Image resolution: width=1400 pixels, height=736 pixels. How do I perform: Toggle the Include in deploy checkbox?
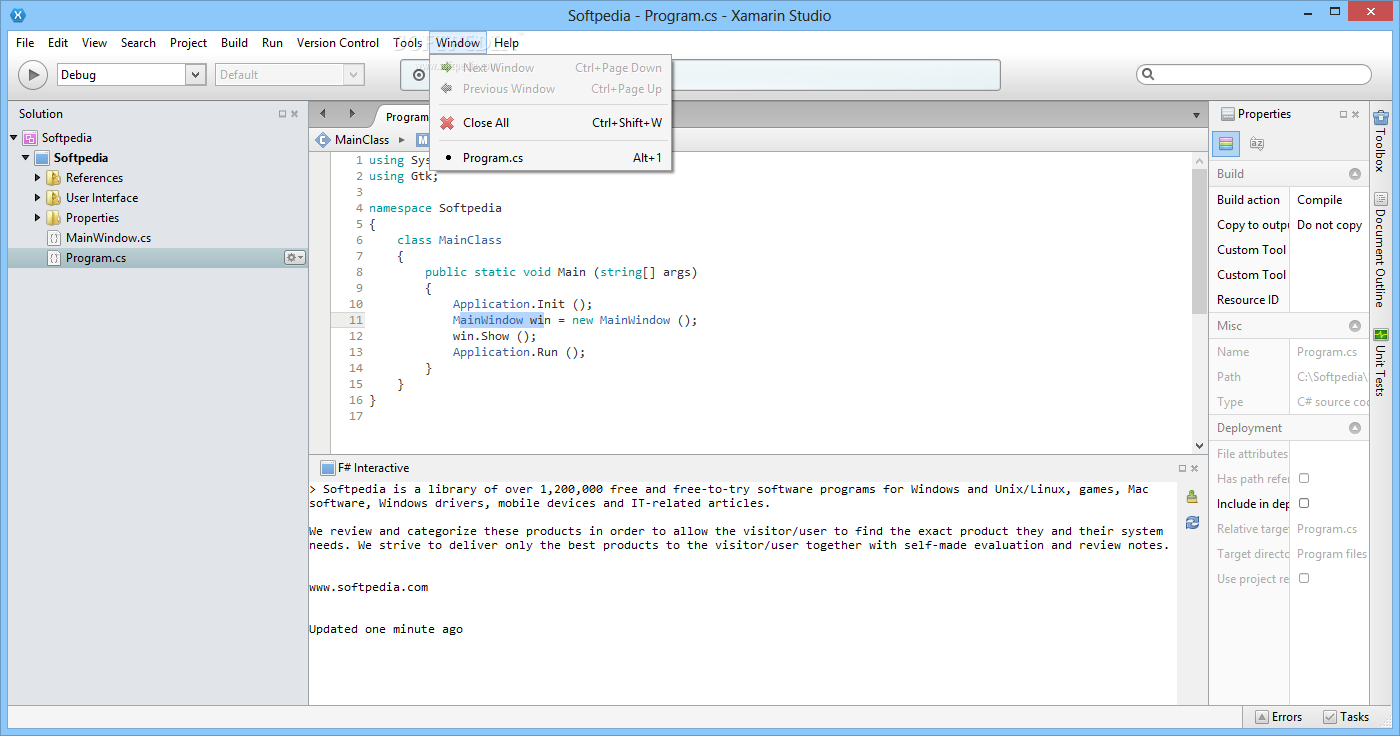(x=1303, y=503)
